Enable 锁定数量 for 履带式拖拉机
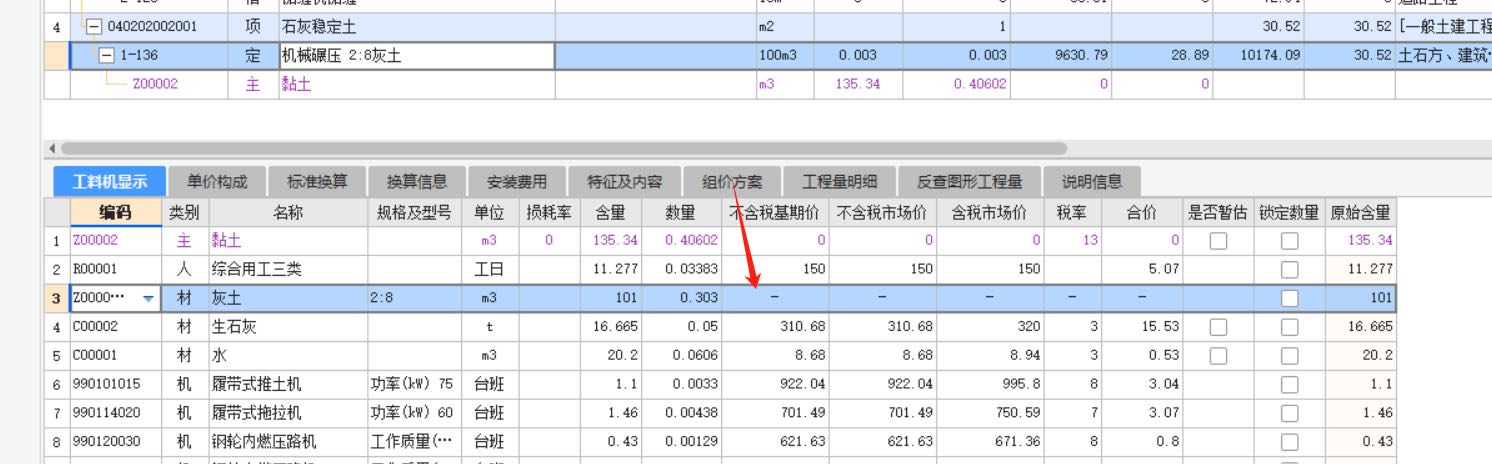 [1290, 413]
